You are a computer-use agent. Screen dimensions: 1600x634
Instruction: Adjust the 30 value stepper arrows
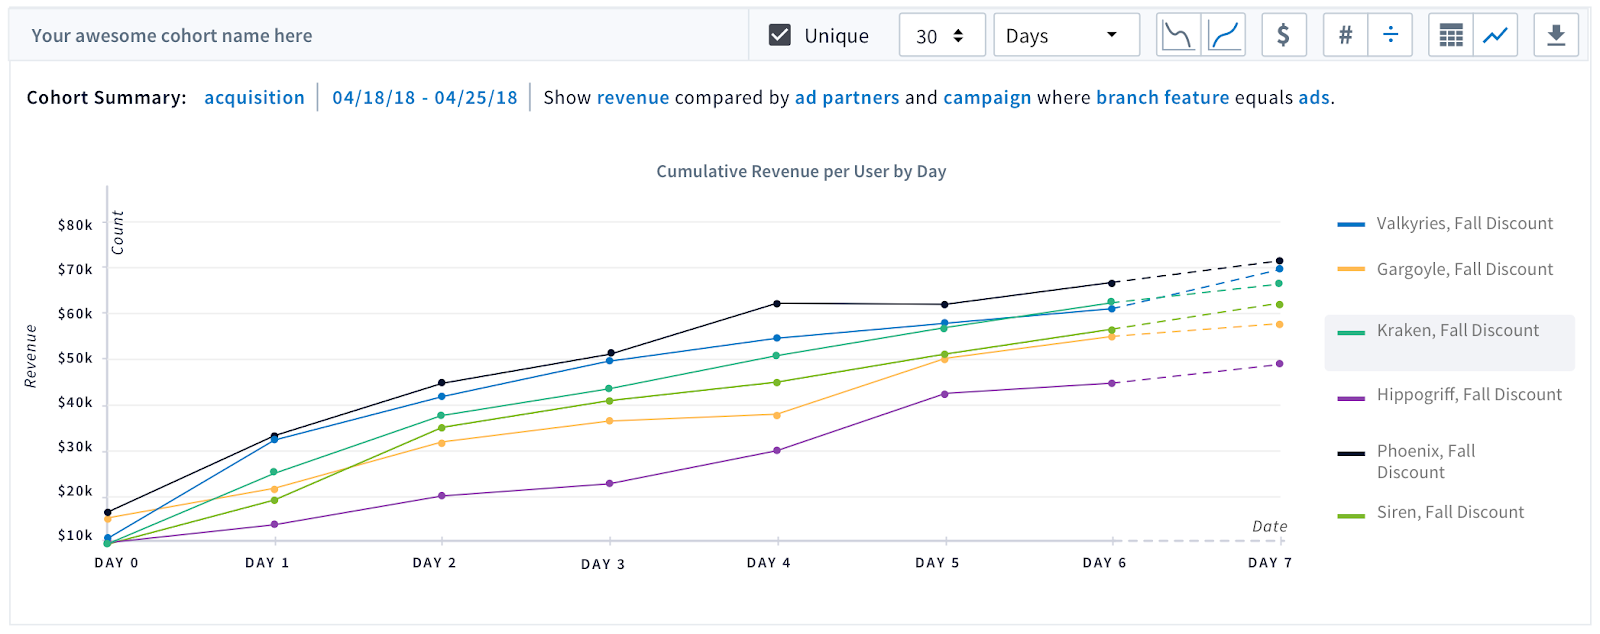[958, 36]
